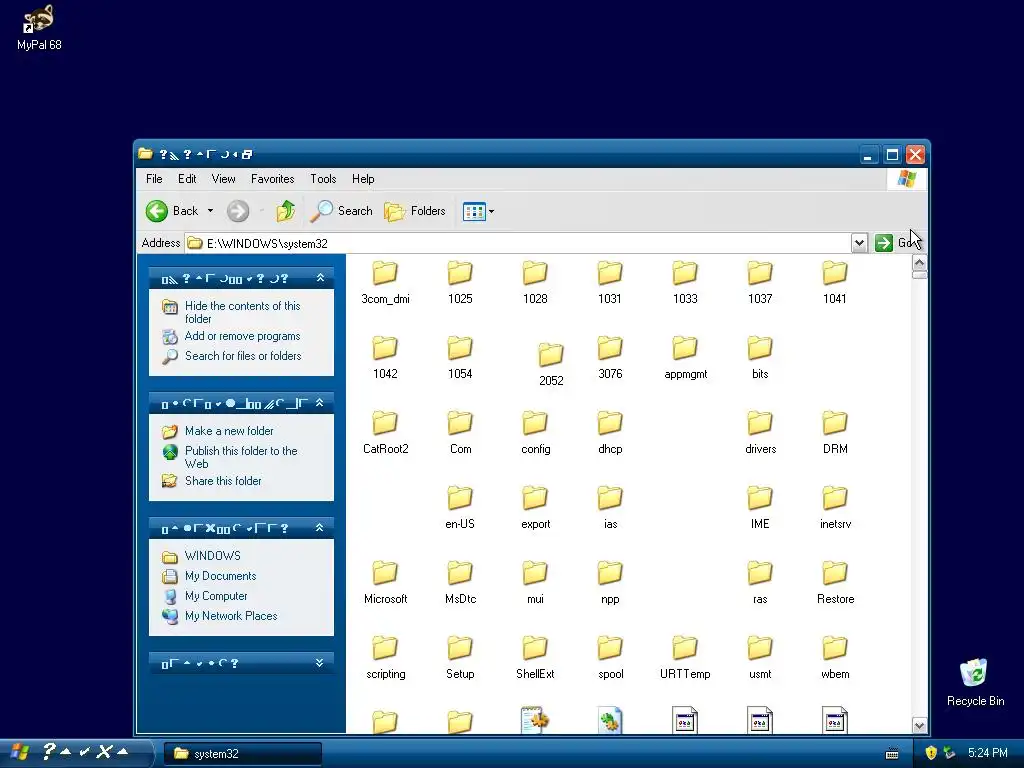This screenshot has width=1024, height=768.
Task: Select the Restore folder
Action: (835, 583)
